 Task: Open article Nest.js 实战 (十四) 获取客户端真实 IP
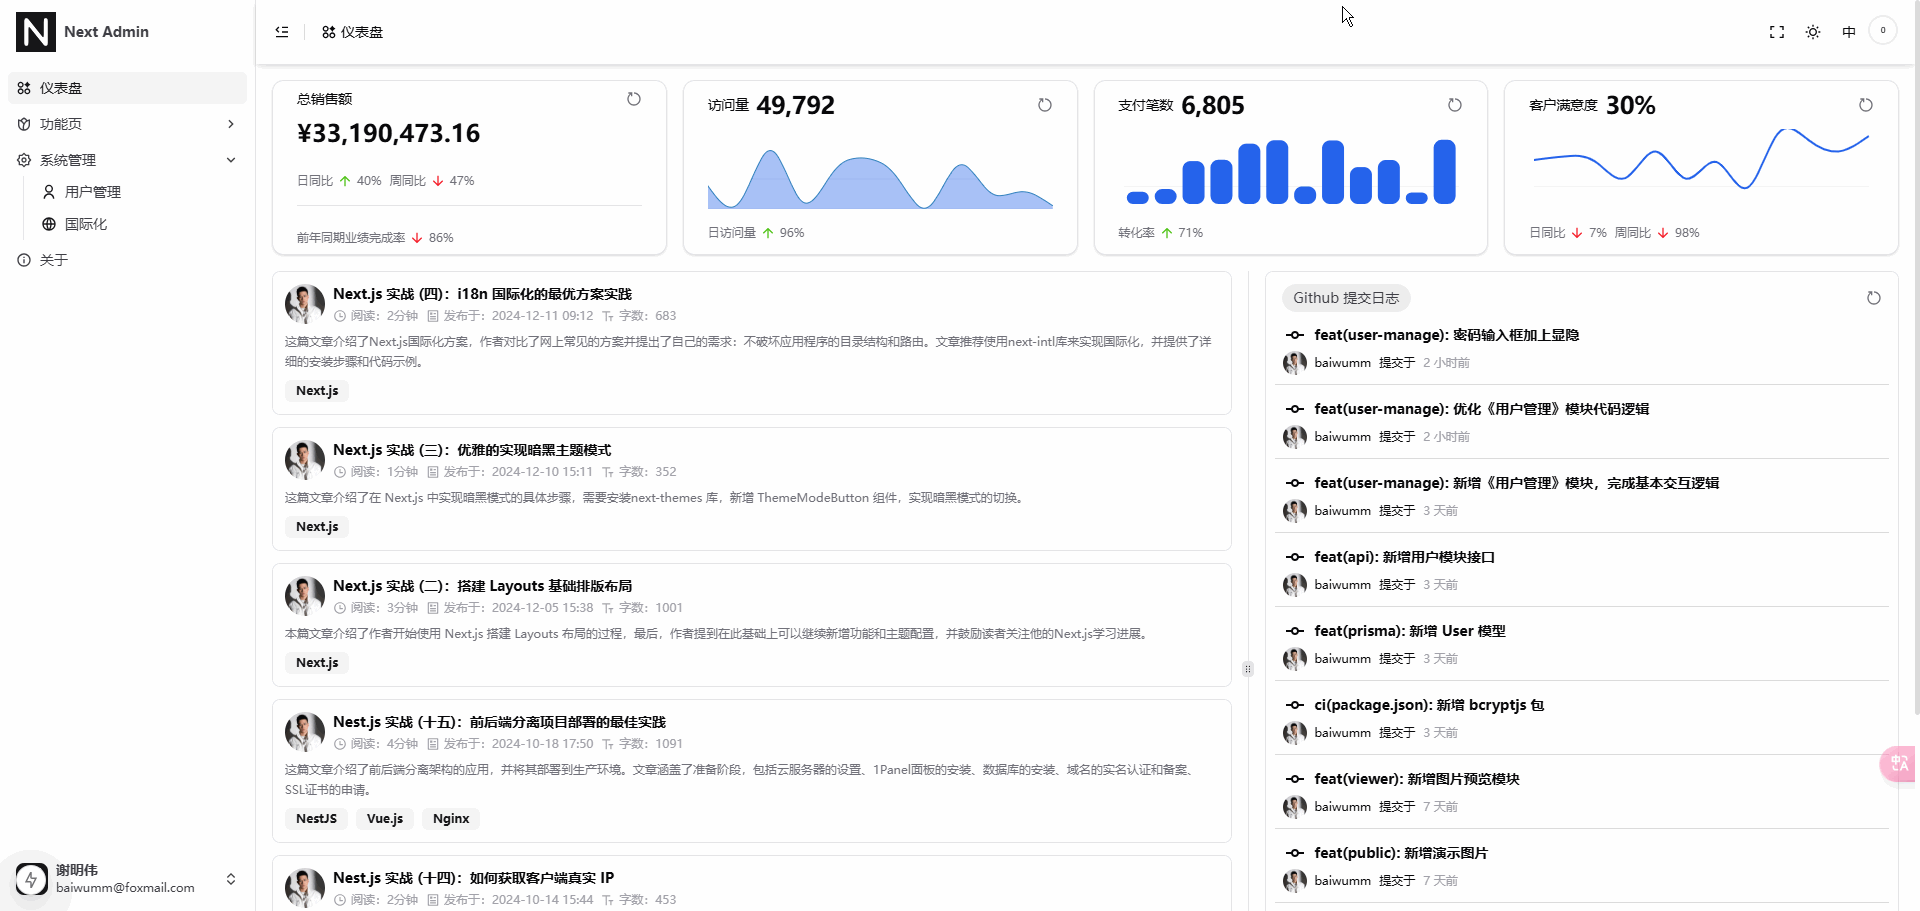[x=473, y=878]
